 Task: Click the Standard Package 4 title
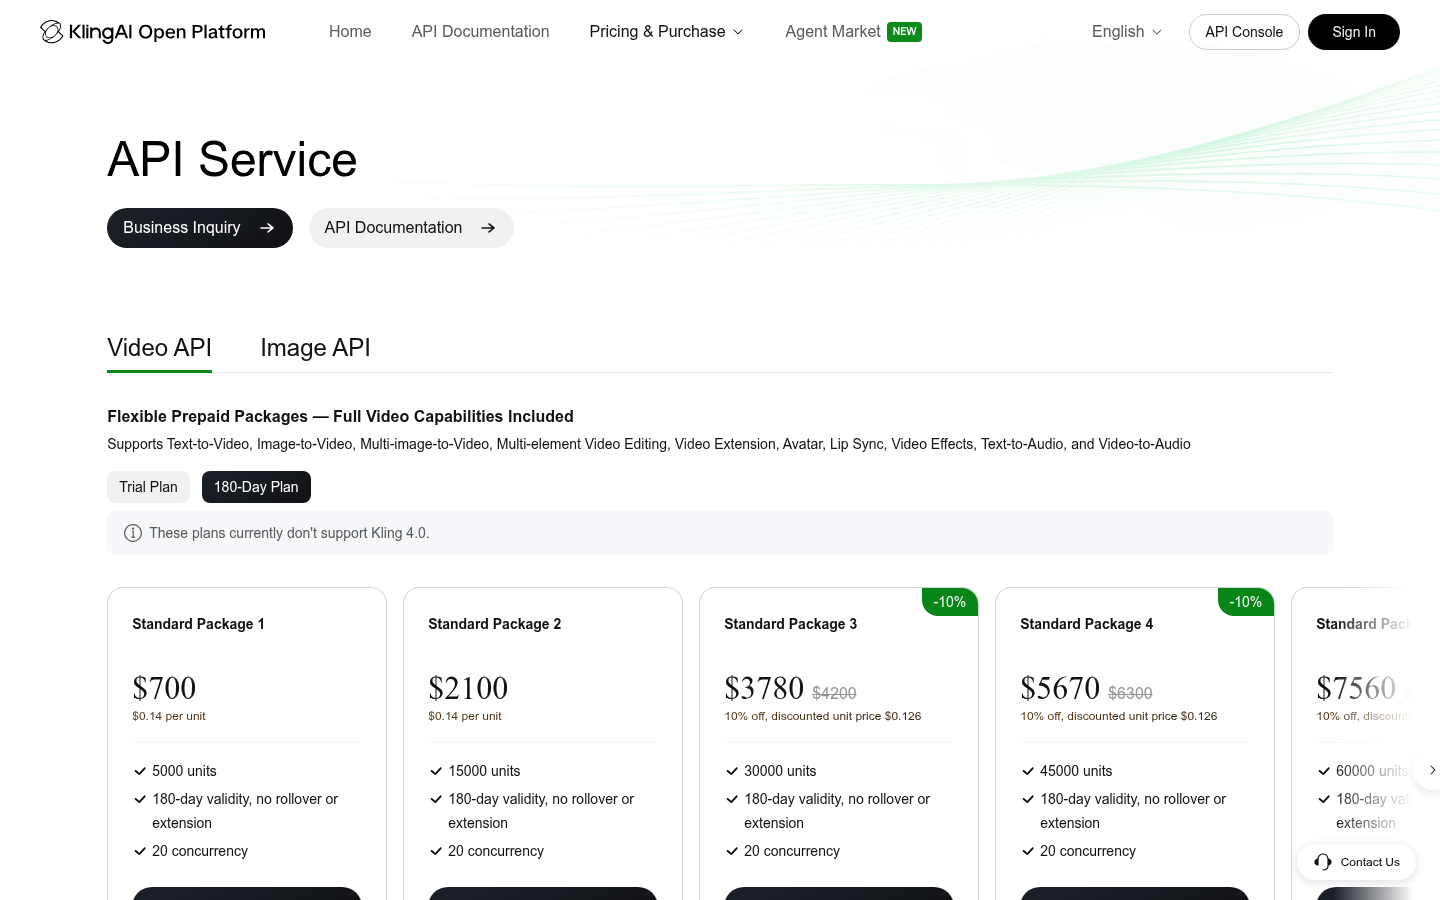click(x=1086, y=624)
